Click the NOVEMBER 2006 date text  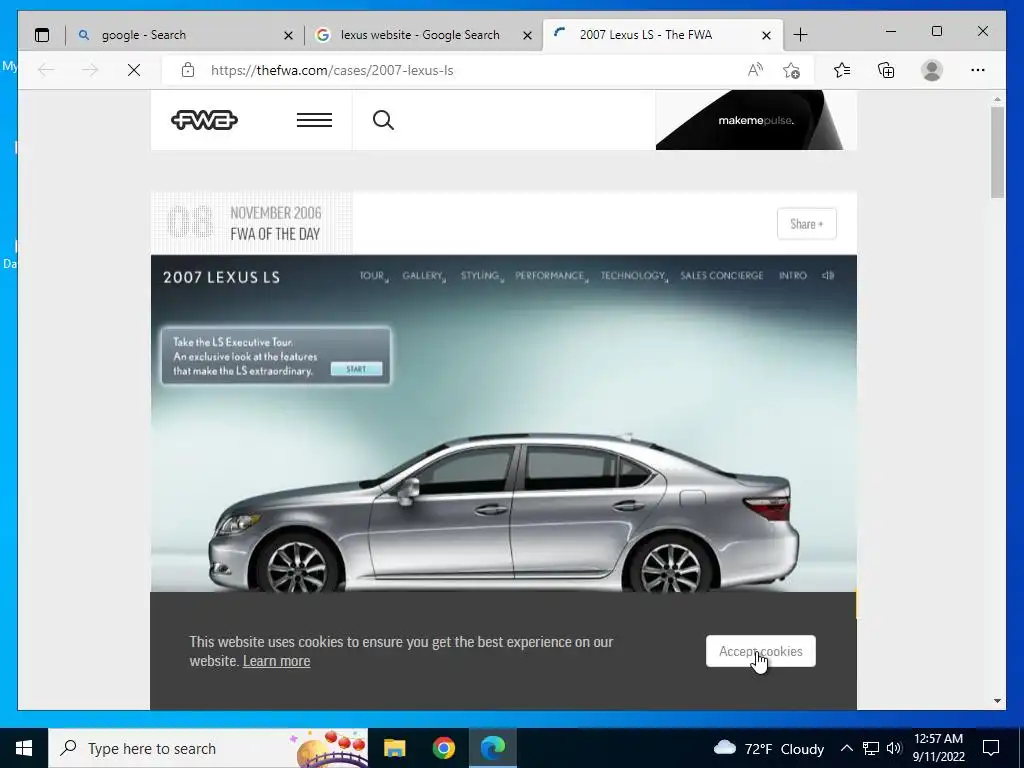276,213
